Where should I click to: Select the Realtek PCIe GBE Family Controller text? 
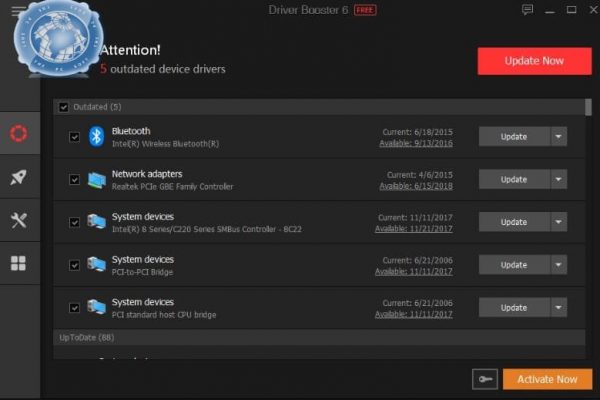172,187
